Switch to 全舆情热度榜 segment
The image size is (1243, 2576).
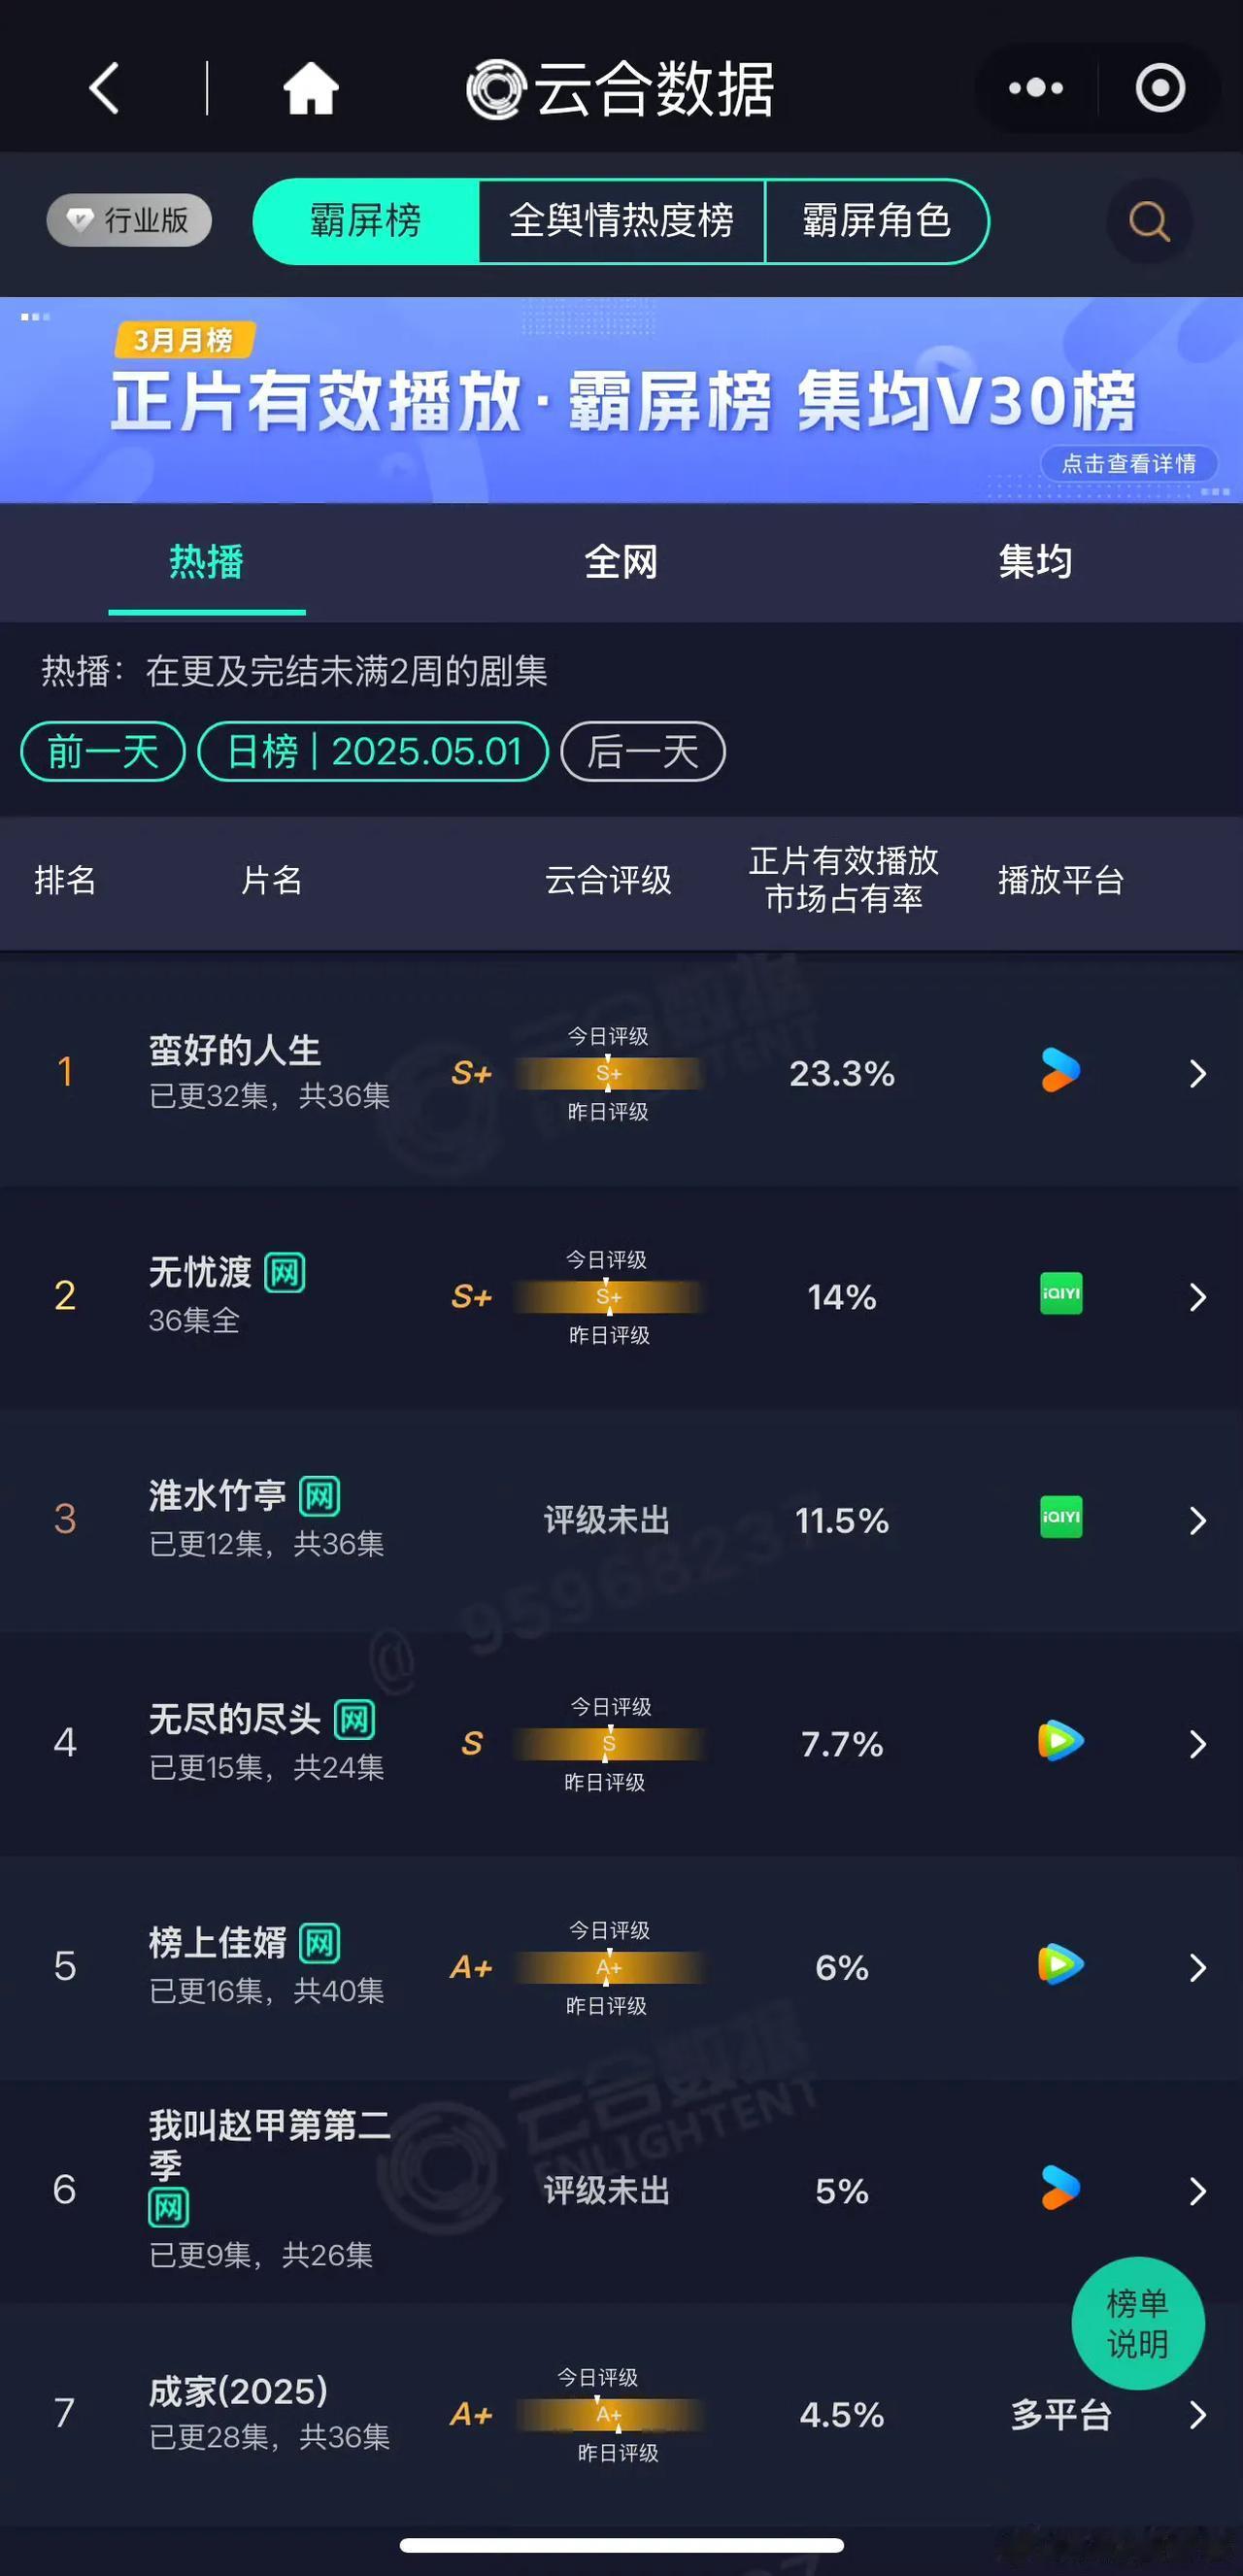(621, 221)
